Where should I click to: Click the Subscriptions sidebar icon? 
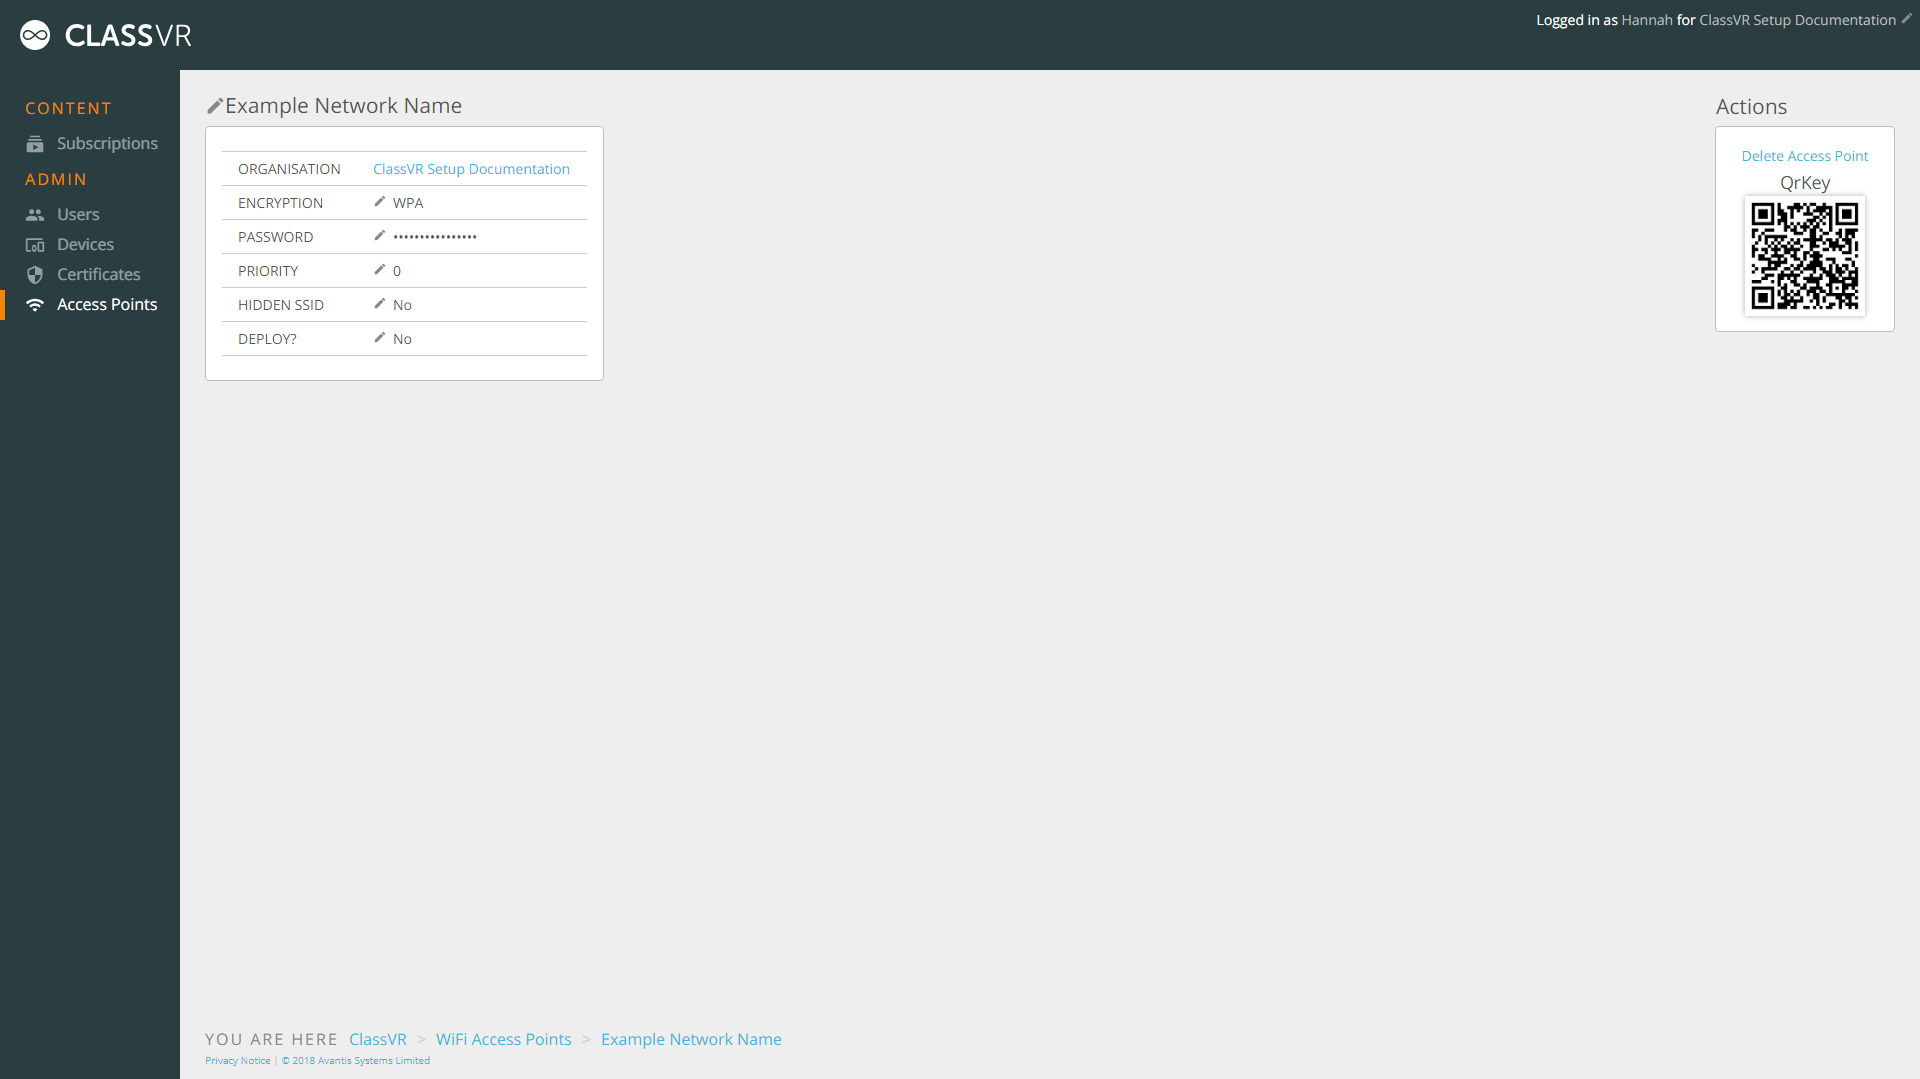tap(35, 144)
